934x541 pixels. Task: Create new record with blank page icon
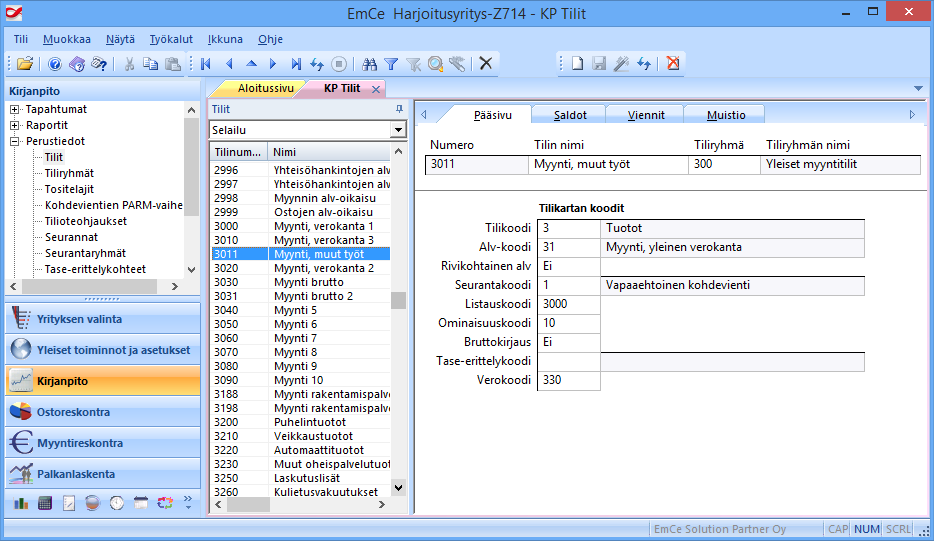[577, 63]
